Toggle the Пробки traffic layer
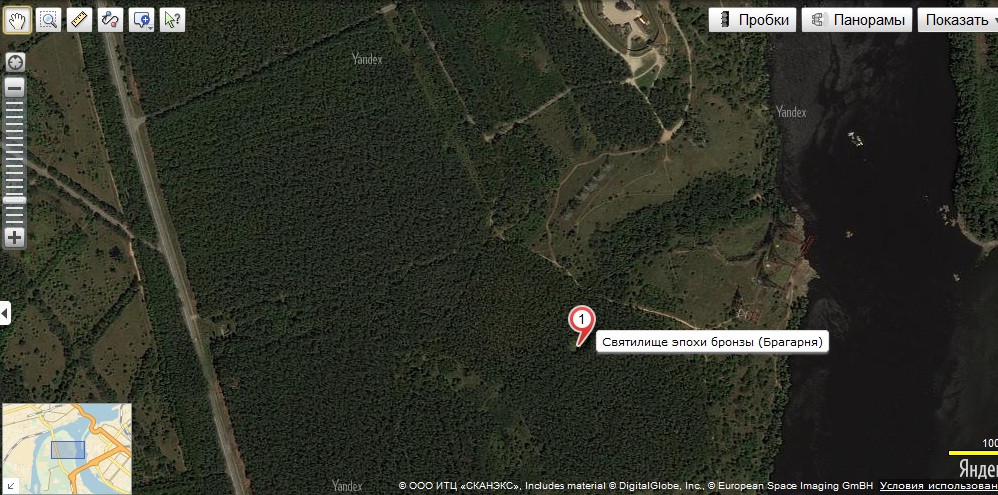Image resolution: width=998 pixels, height=495 pixels. (752, 20)
